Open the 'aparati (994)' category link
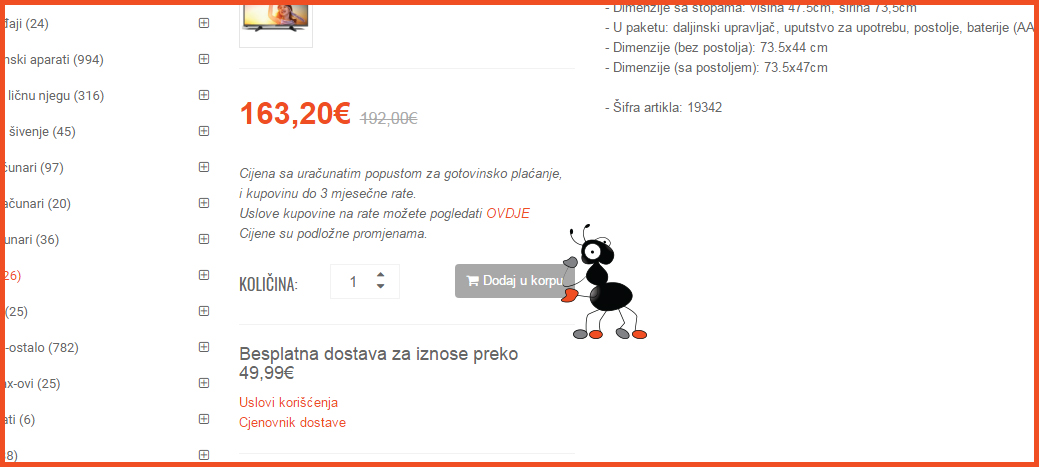The height and width of the screenshot is (467, 1039). [54, 60]
